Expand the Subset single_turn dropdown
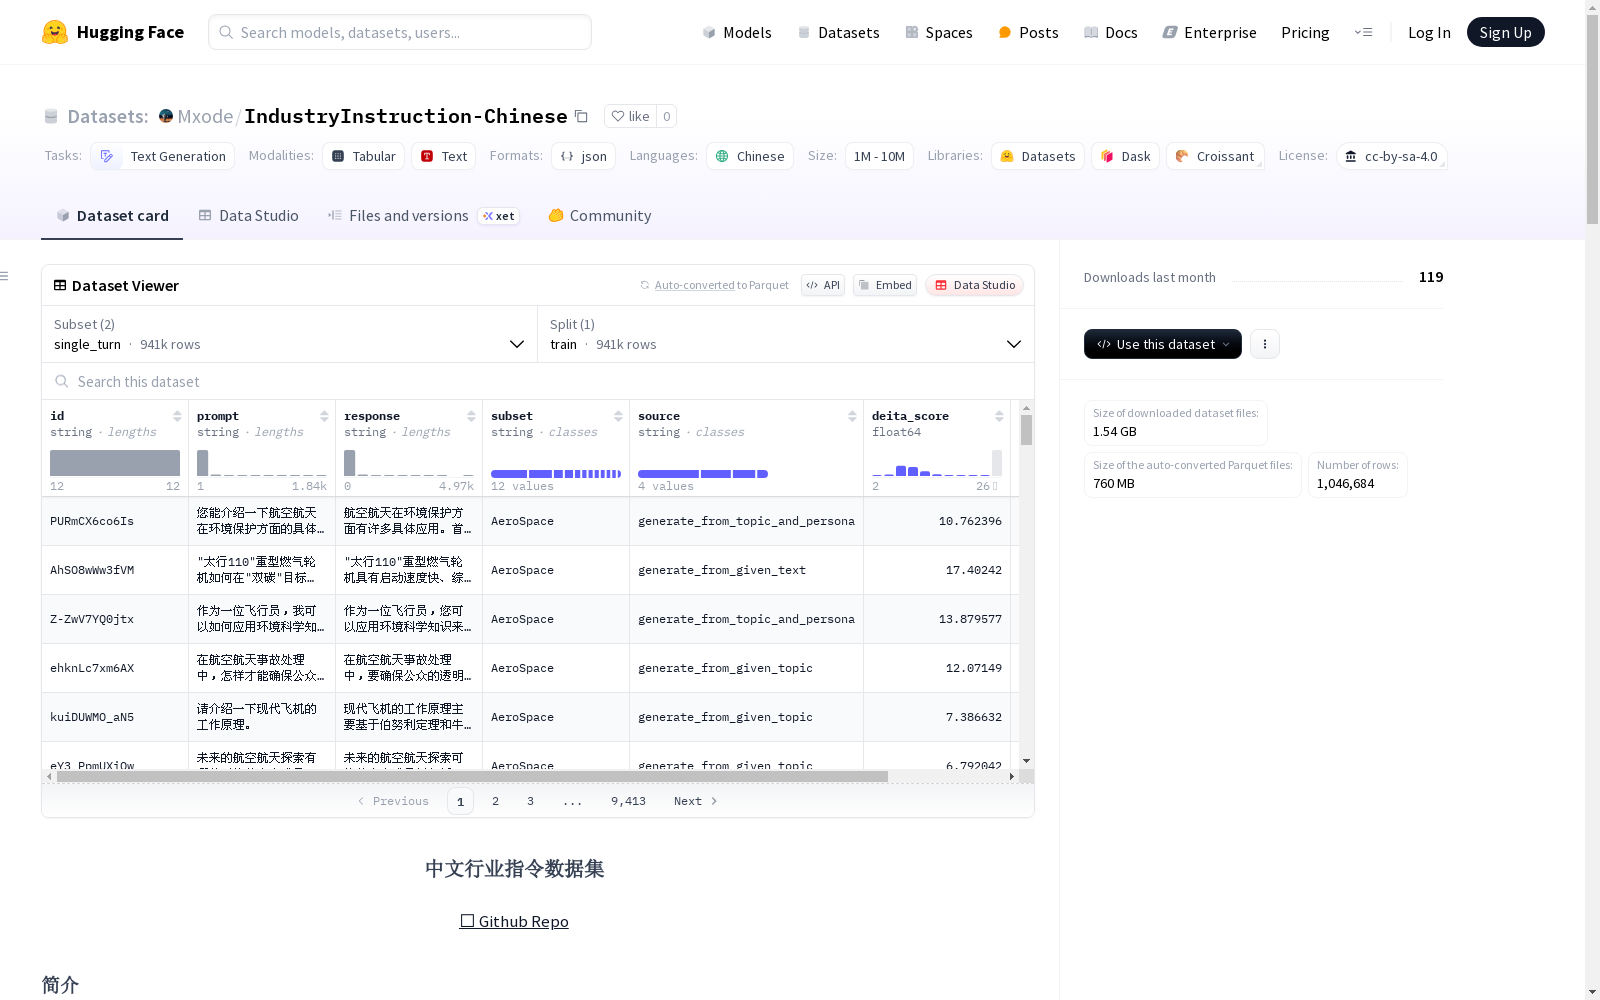1600x1000 pixels. point(289,334)
